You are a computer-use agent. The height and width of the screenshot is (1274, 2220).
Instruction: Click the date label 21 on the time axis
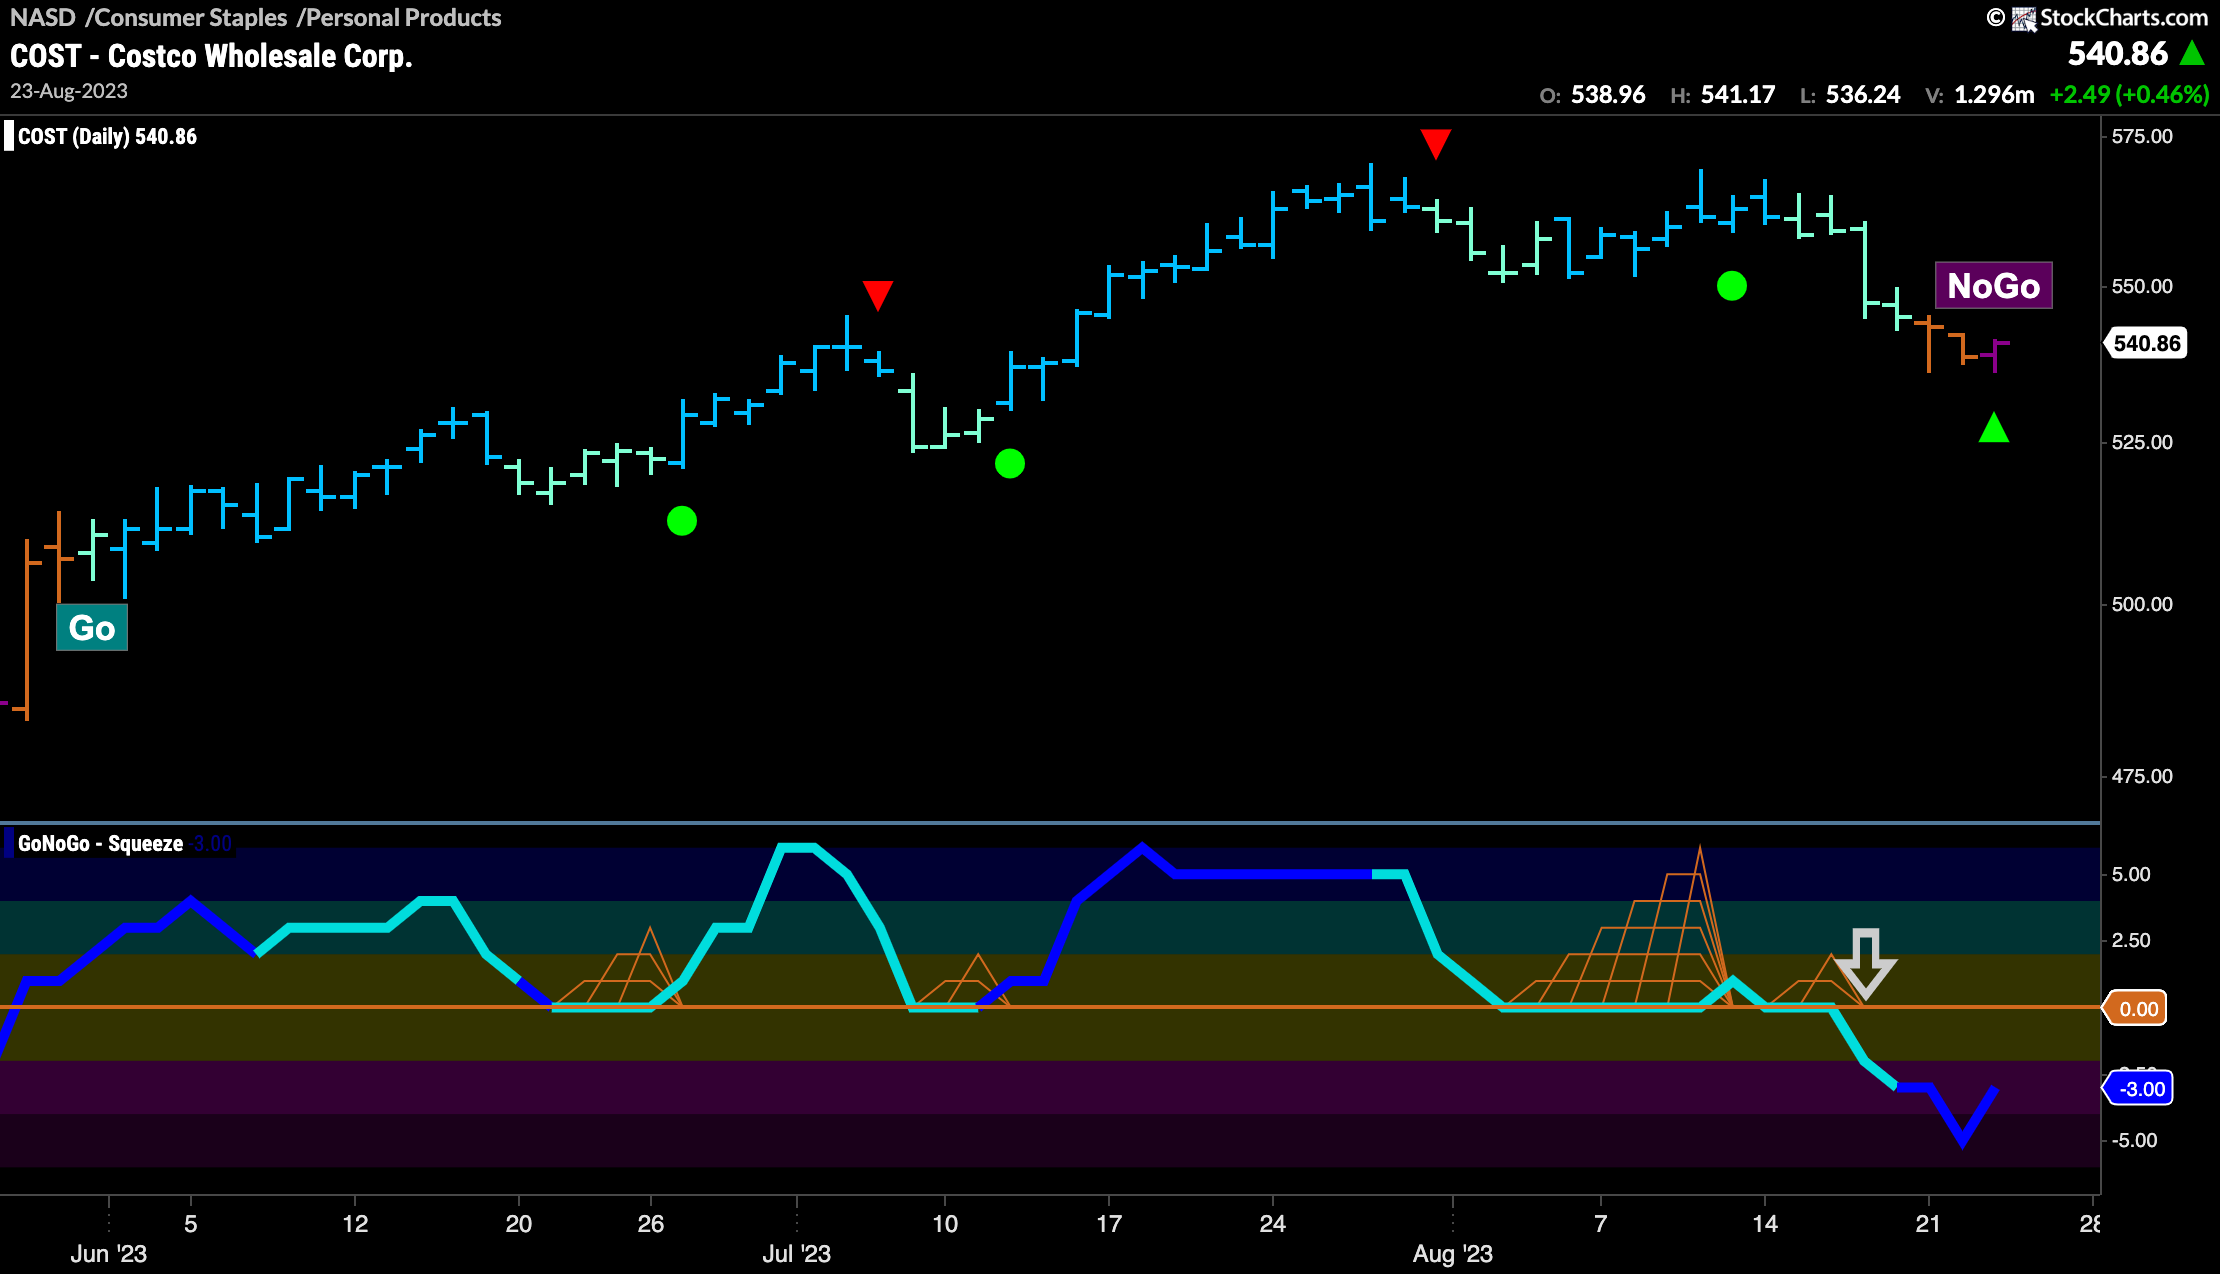click(1928, 1224)
